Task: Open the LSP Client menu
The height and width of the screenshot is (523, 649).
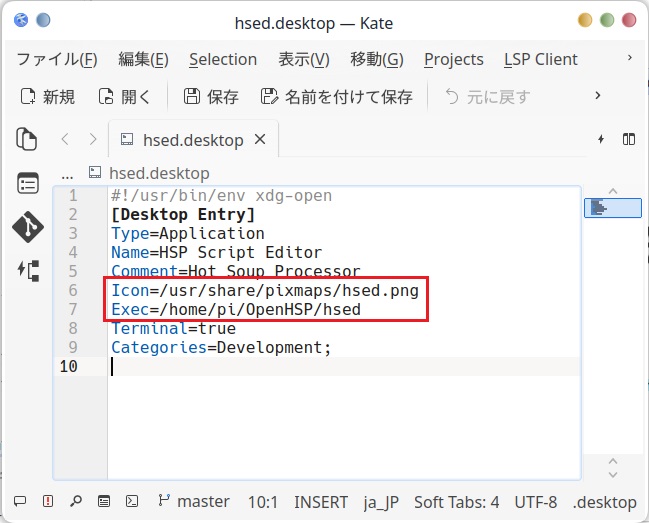Action: (541, 60)
